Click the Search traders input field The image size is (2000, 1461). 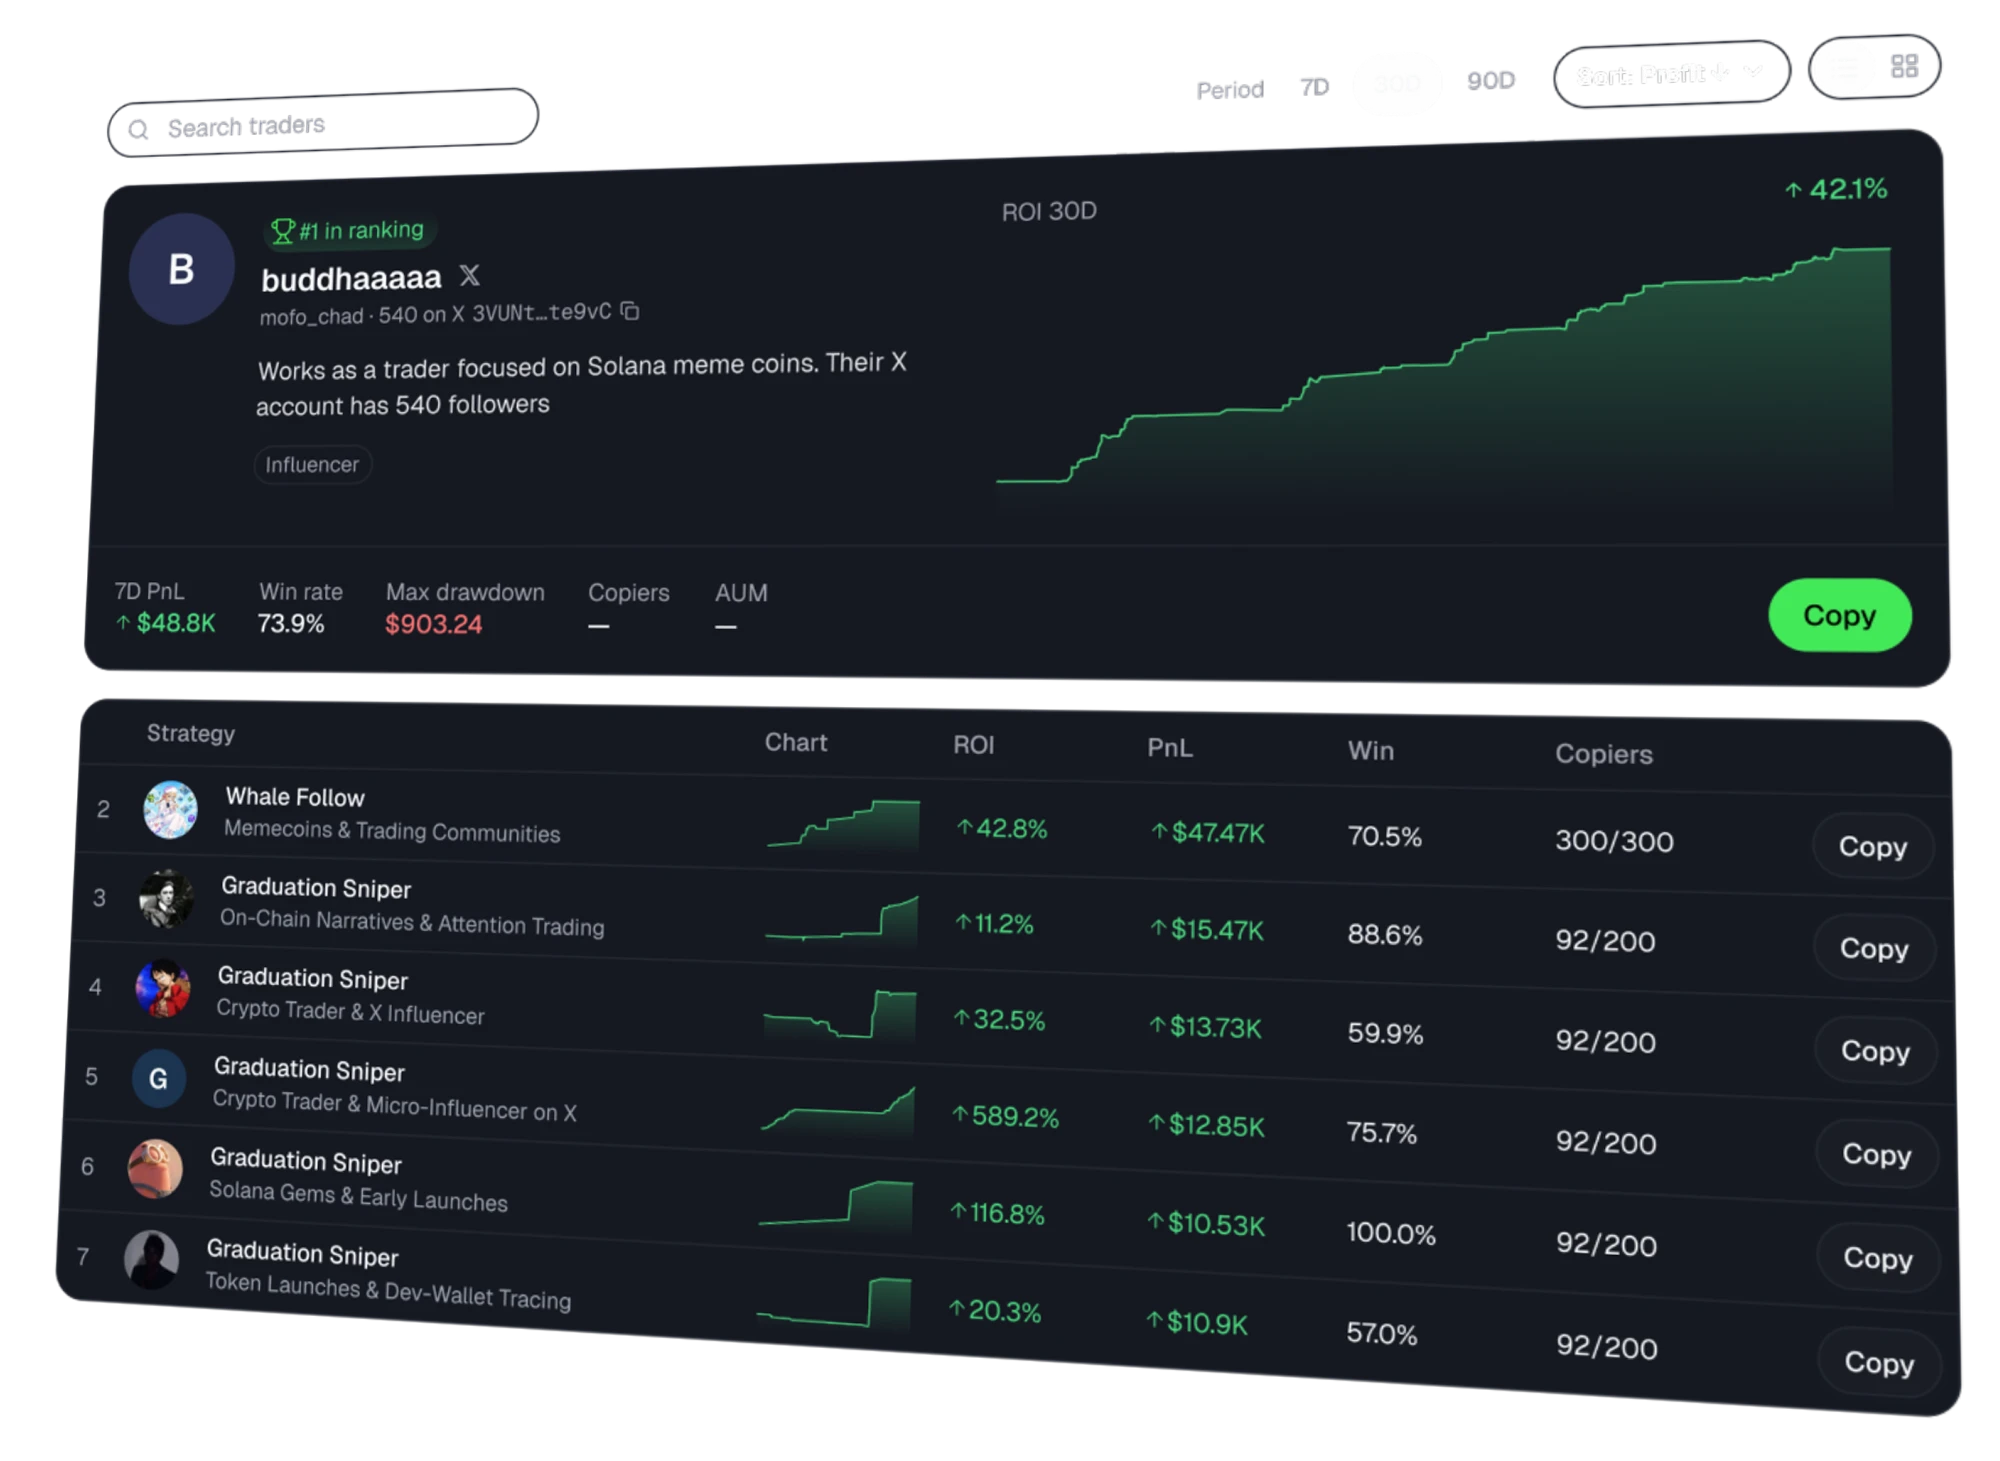click(x=323, y=123)
